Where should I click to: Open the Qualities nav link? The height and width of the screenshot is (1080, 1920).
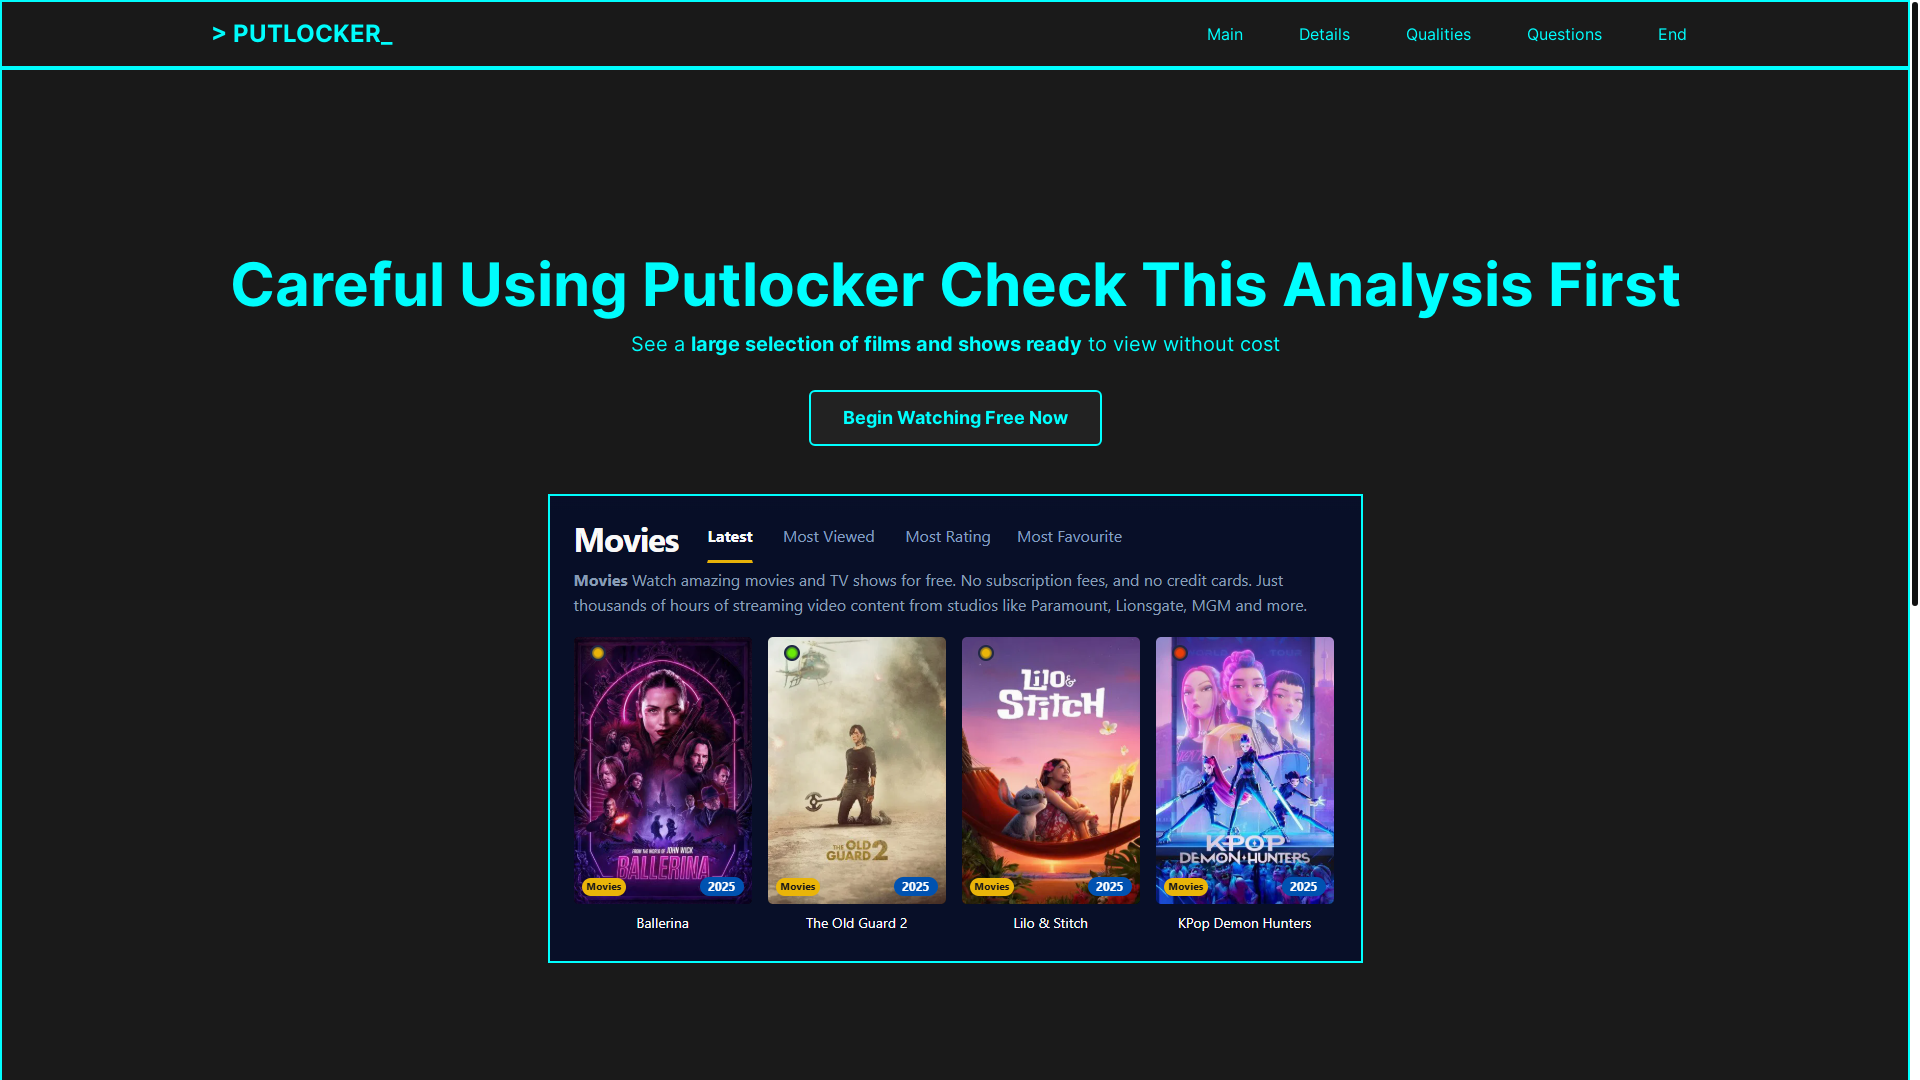point(1438,34)
